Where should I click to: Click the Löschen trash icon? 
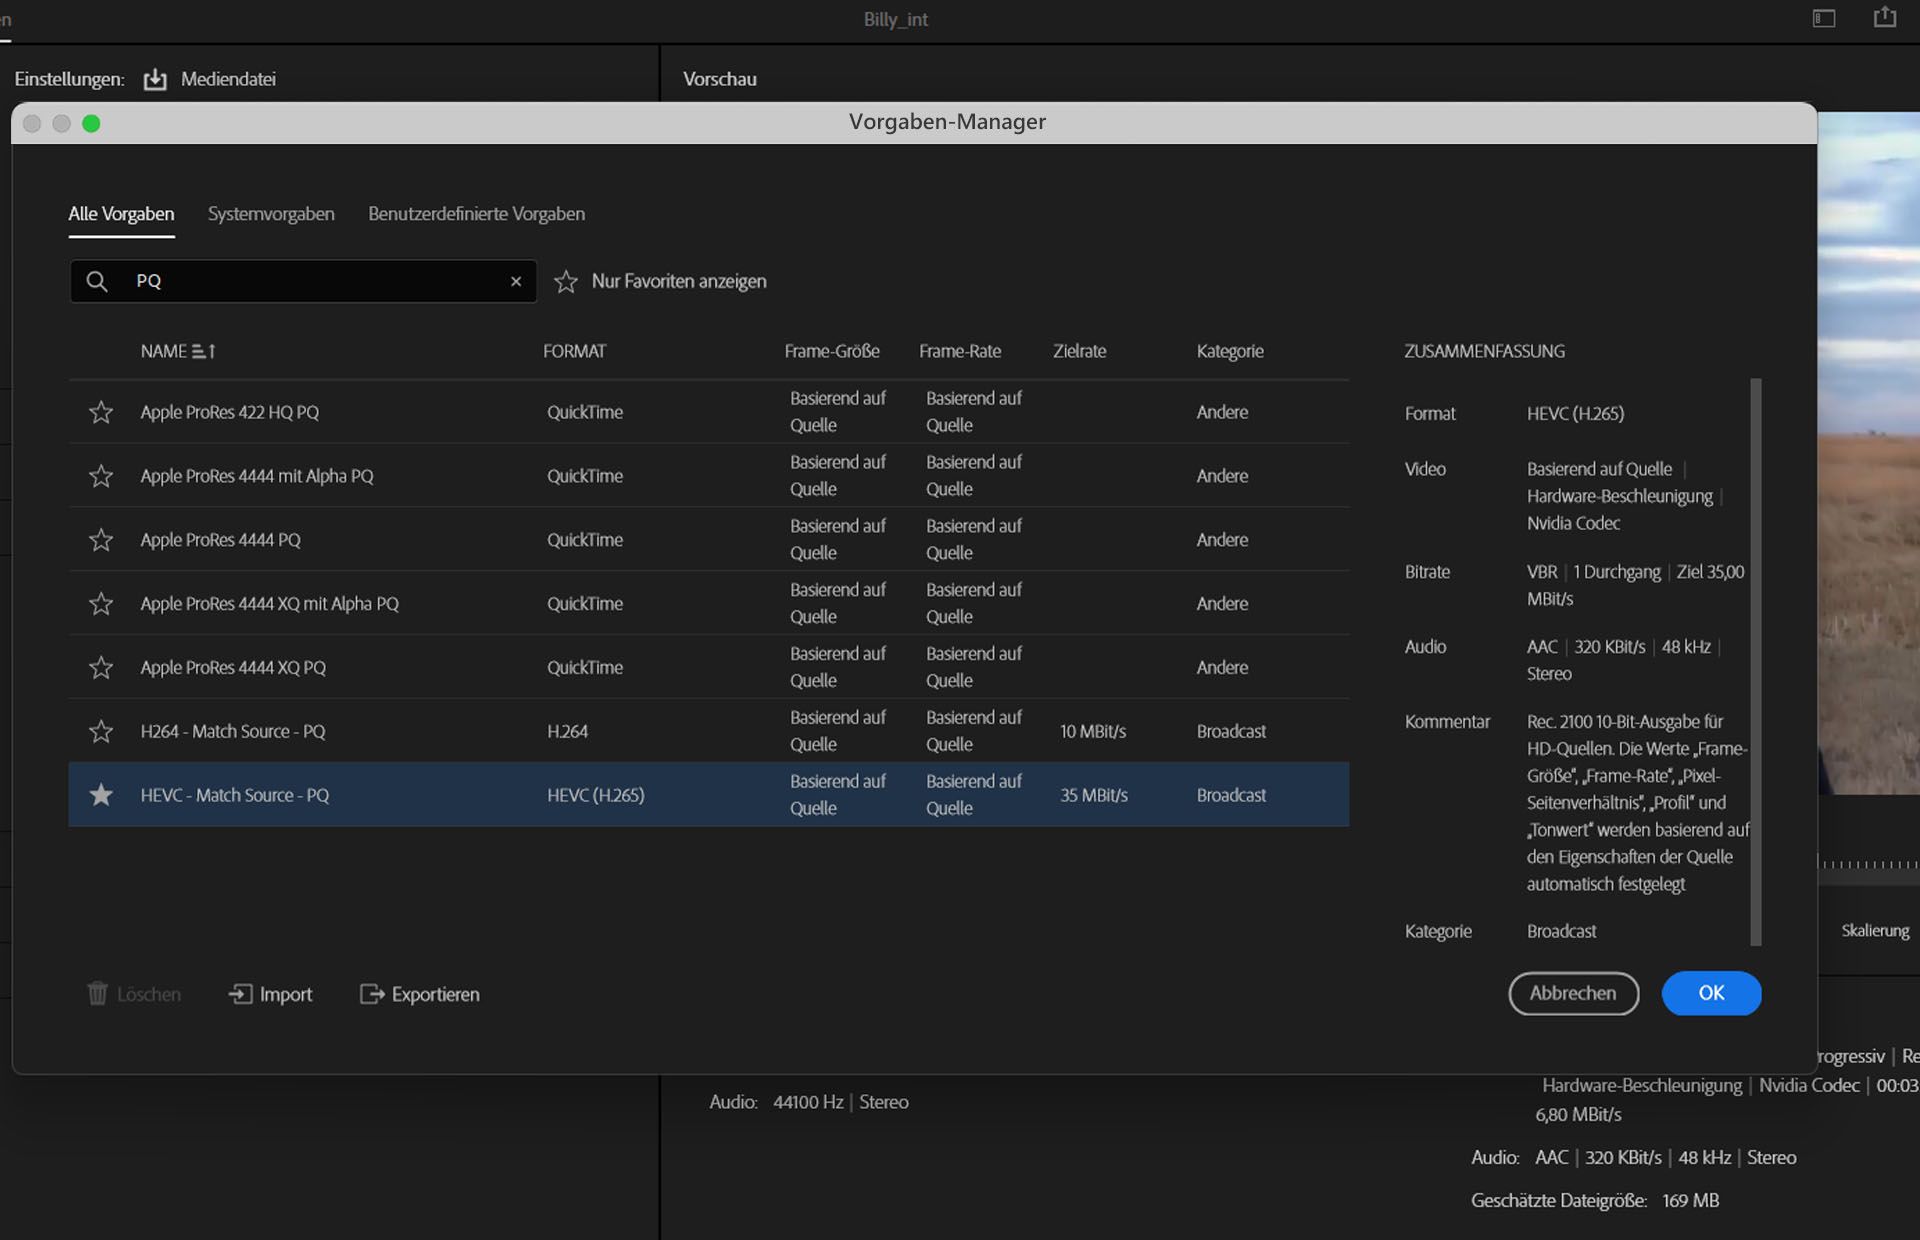coord(98,994)
